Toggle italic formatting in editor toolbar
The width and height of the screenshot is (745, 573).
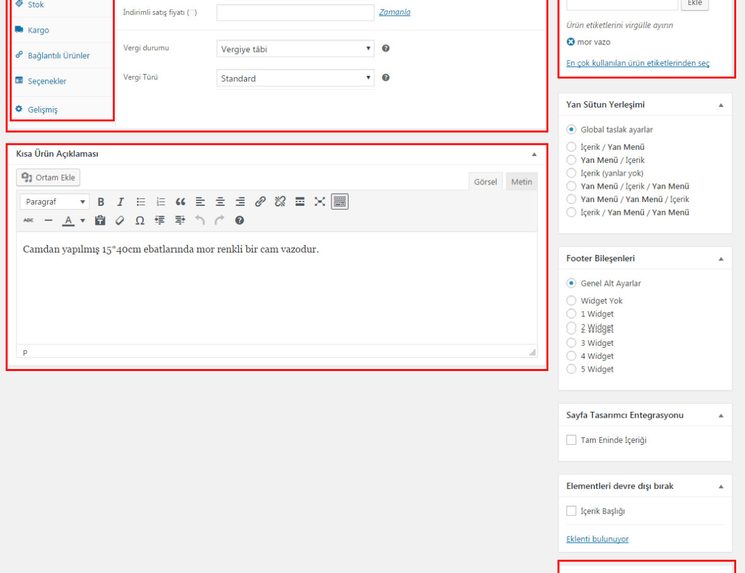click(x=121, y=201)
